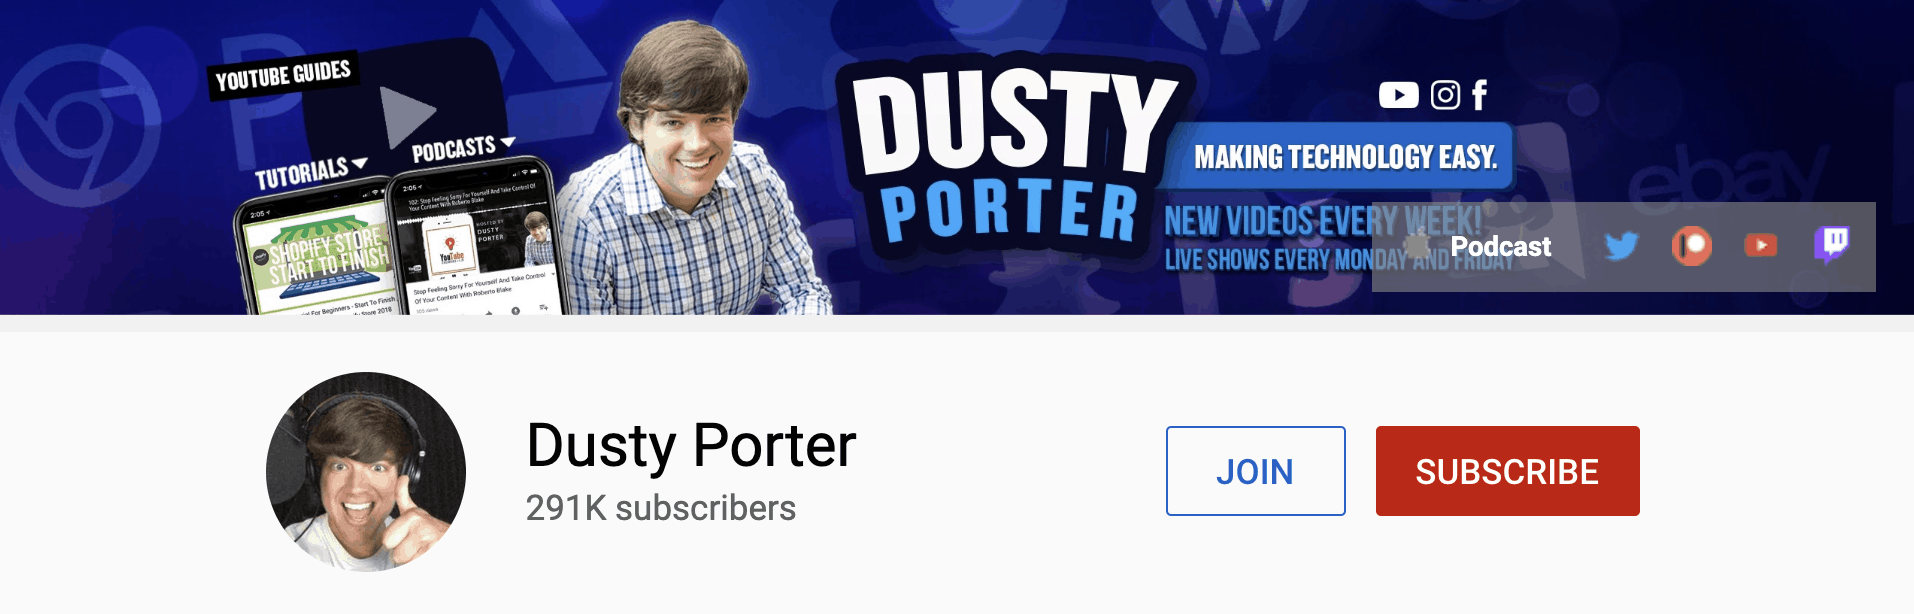The height and width of the screenshot is (614, 1914).
Task: Open the Twitter link icon
Action: tap(1621, 245)
